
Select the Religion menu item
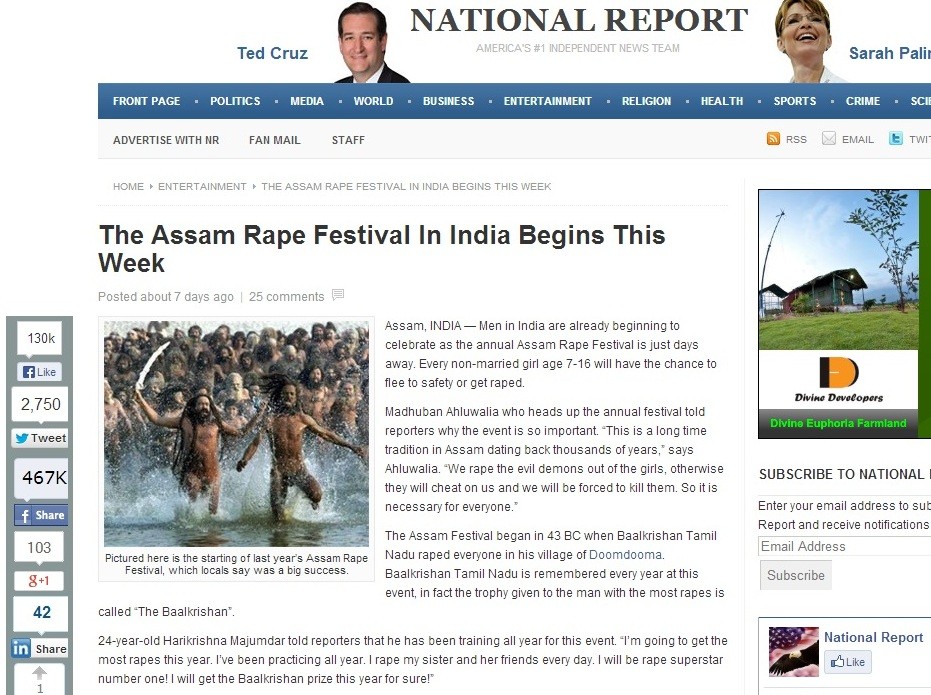click(x=646, y=101)
